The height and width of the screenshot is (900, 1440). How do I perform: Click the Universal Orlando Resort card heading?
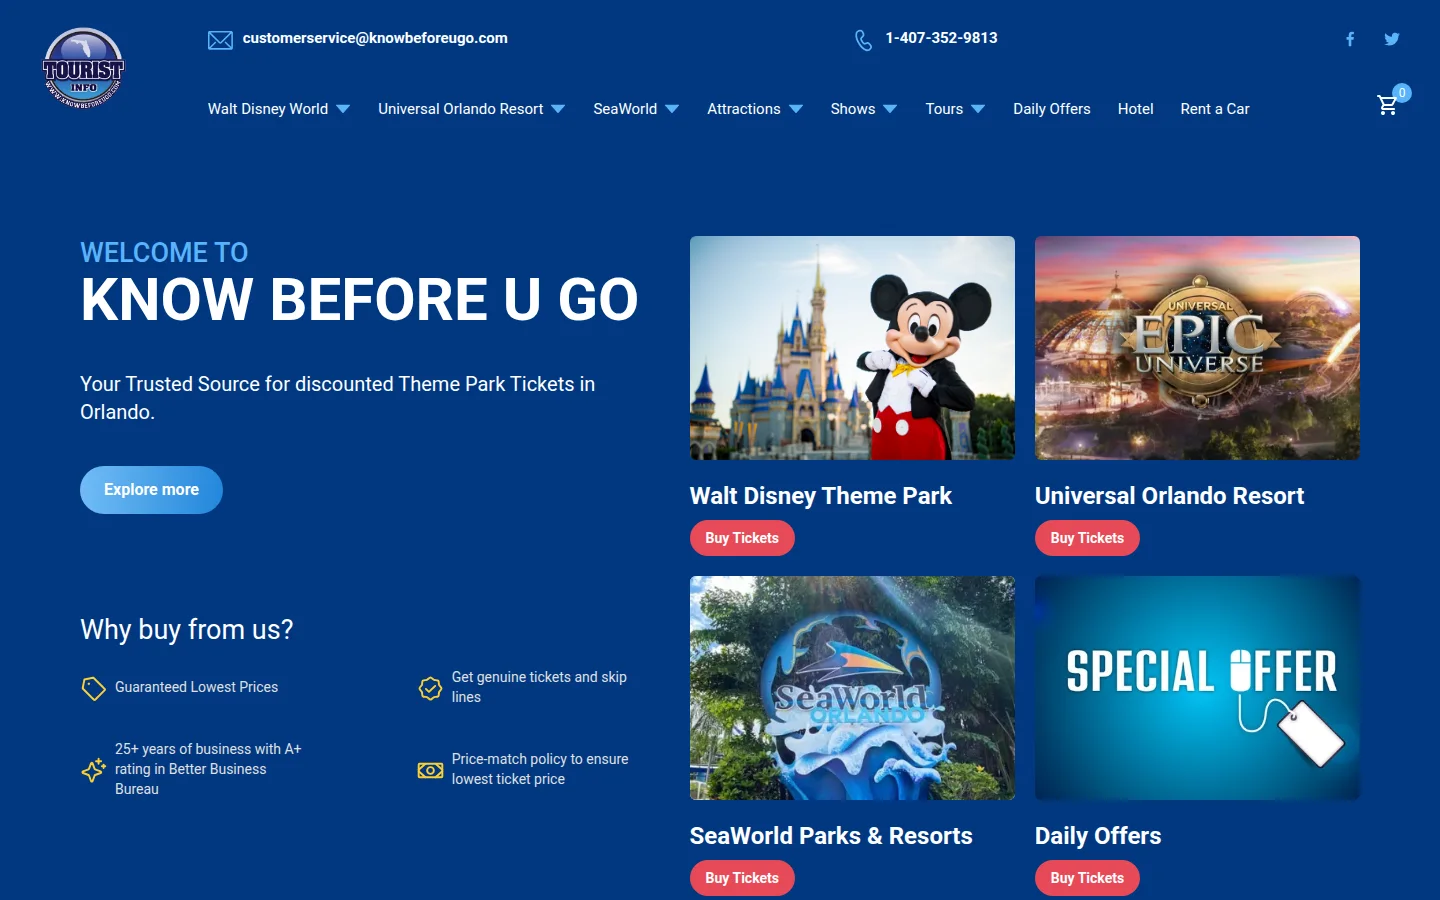[1170, 496]
